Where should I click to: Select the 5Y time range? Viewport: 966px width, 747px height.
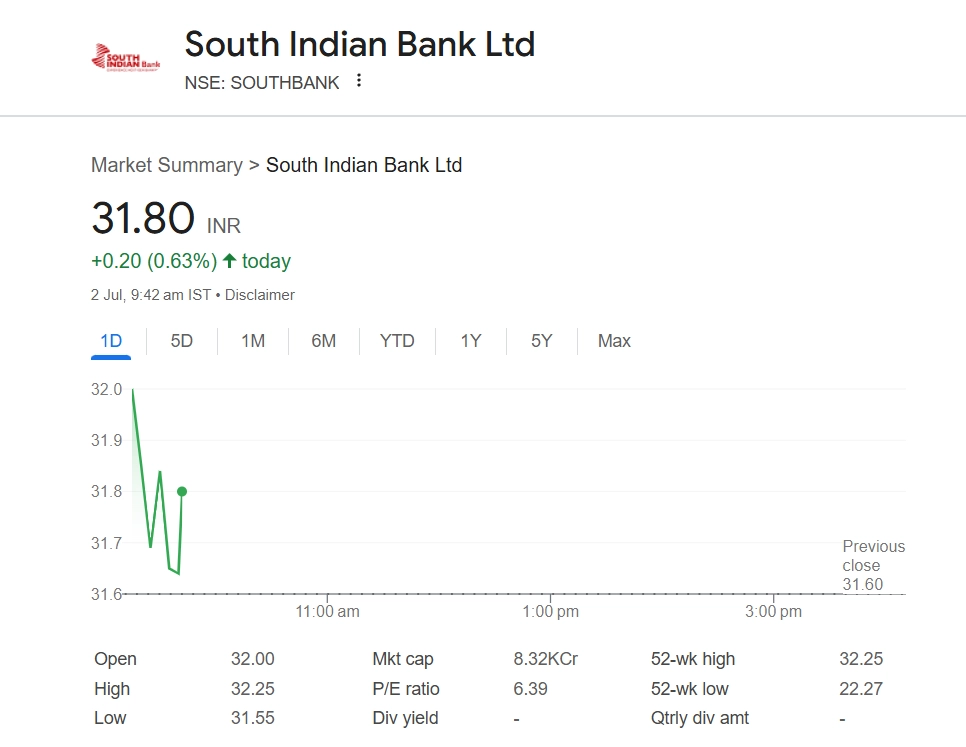pyautogui.click(x=541, y=341)
